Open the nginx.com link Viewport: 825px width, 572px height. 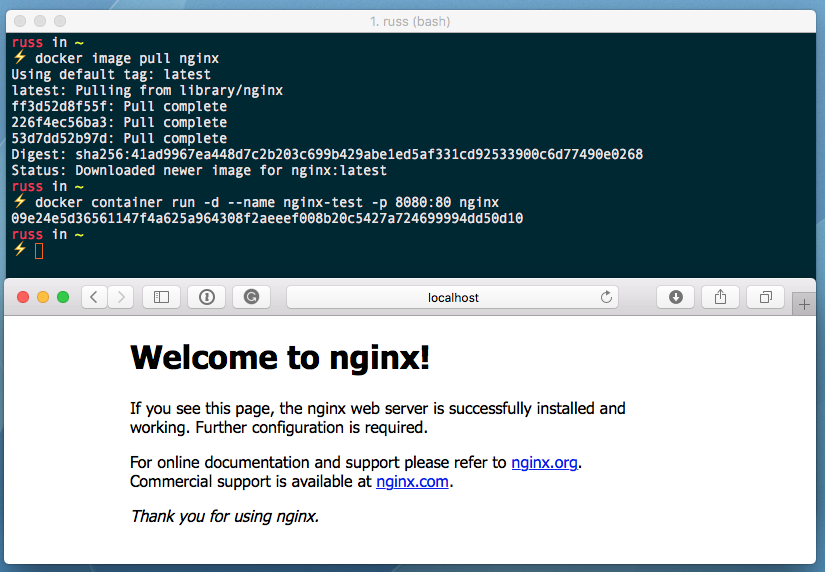412,481
